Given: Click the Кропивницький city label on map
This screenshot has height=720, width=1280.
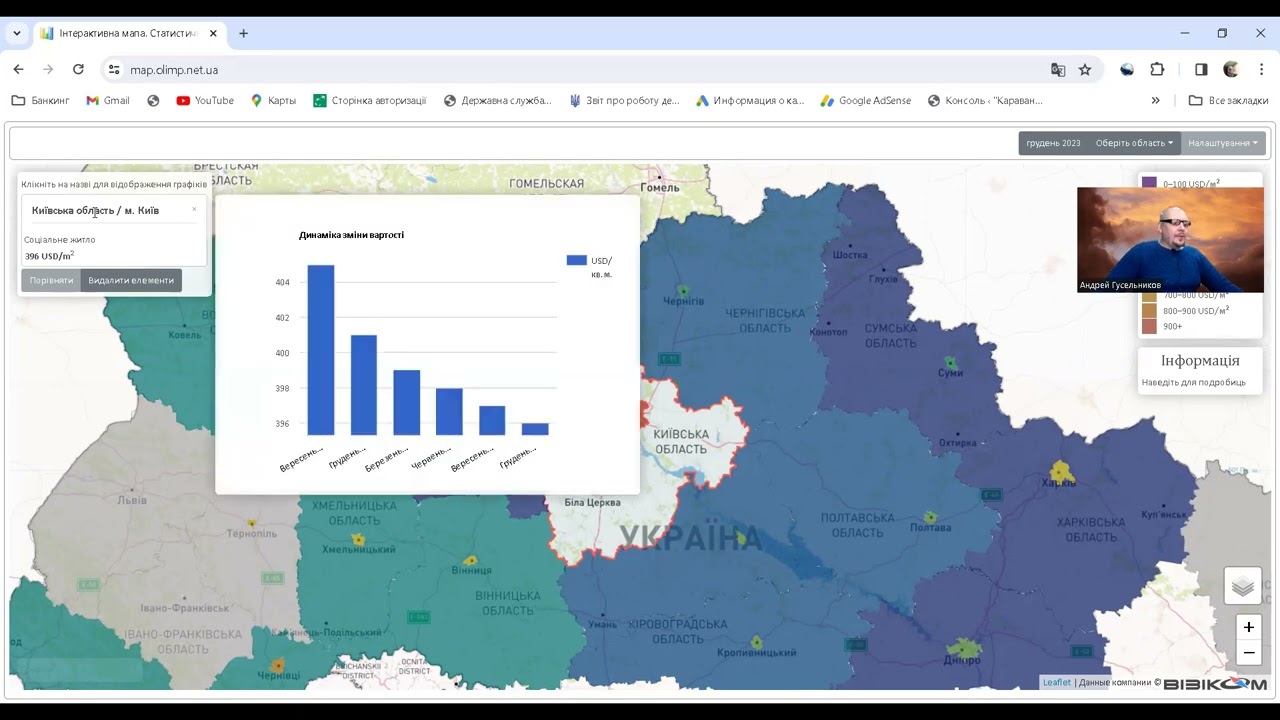Looking at the screenshot, I should coord(757,653).
